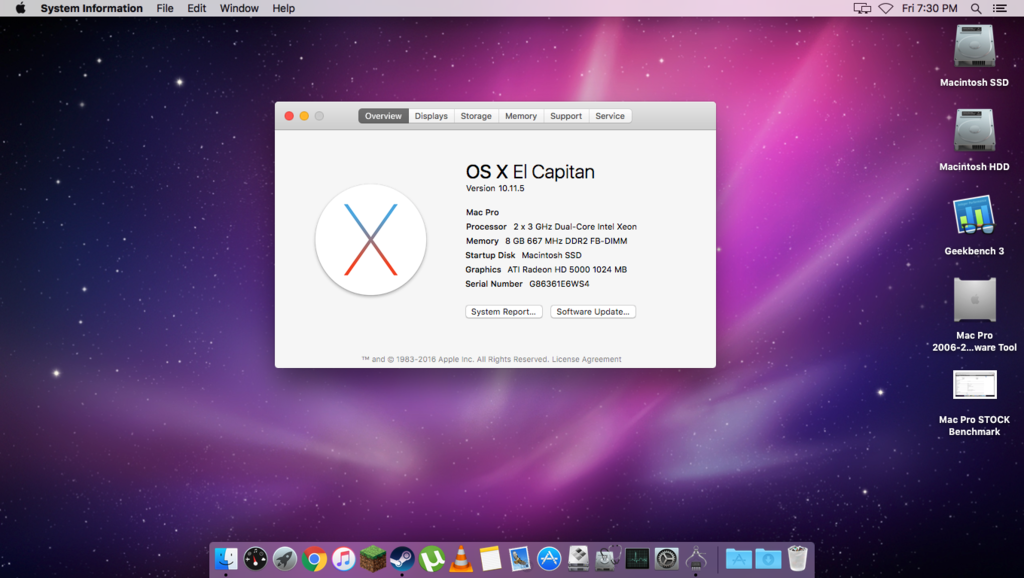This screenshot has width=1024, height=578.
Task: Open the Applications folder stack in Dock
Action: pyautogui.click(x=739, y=559)
